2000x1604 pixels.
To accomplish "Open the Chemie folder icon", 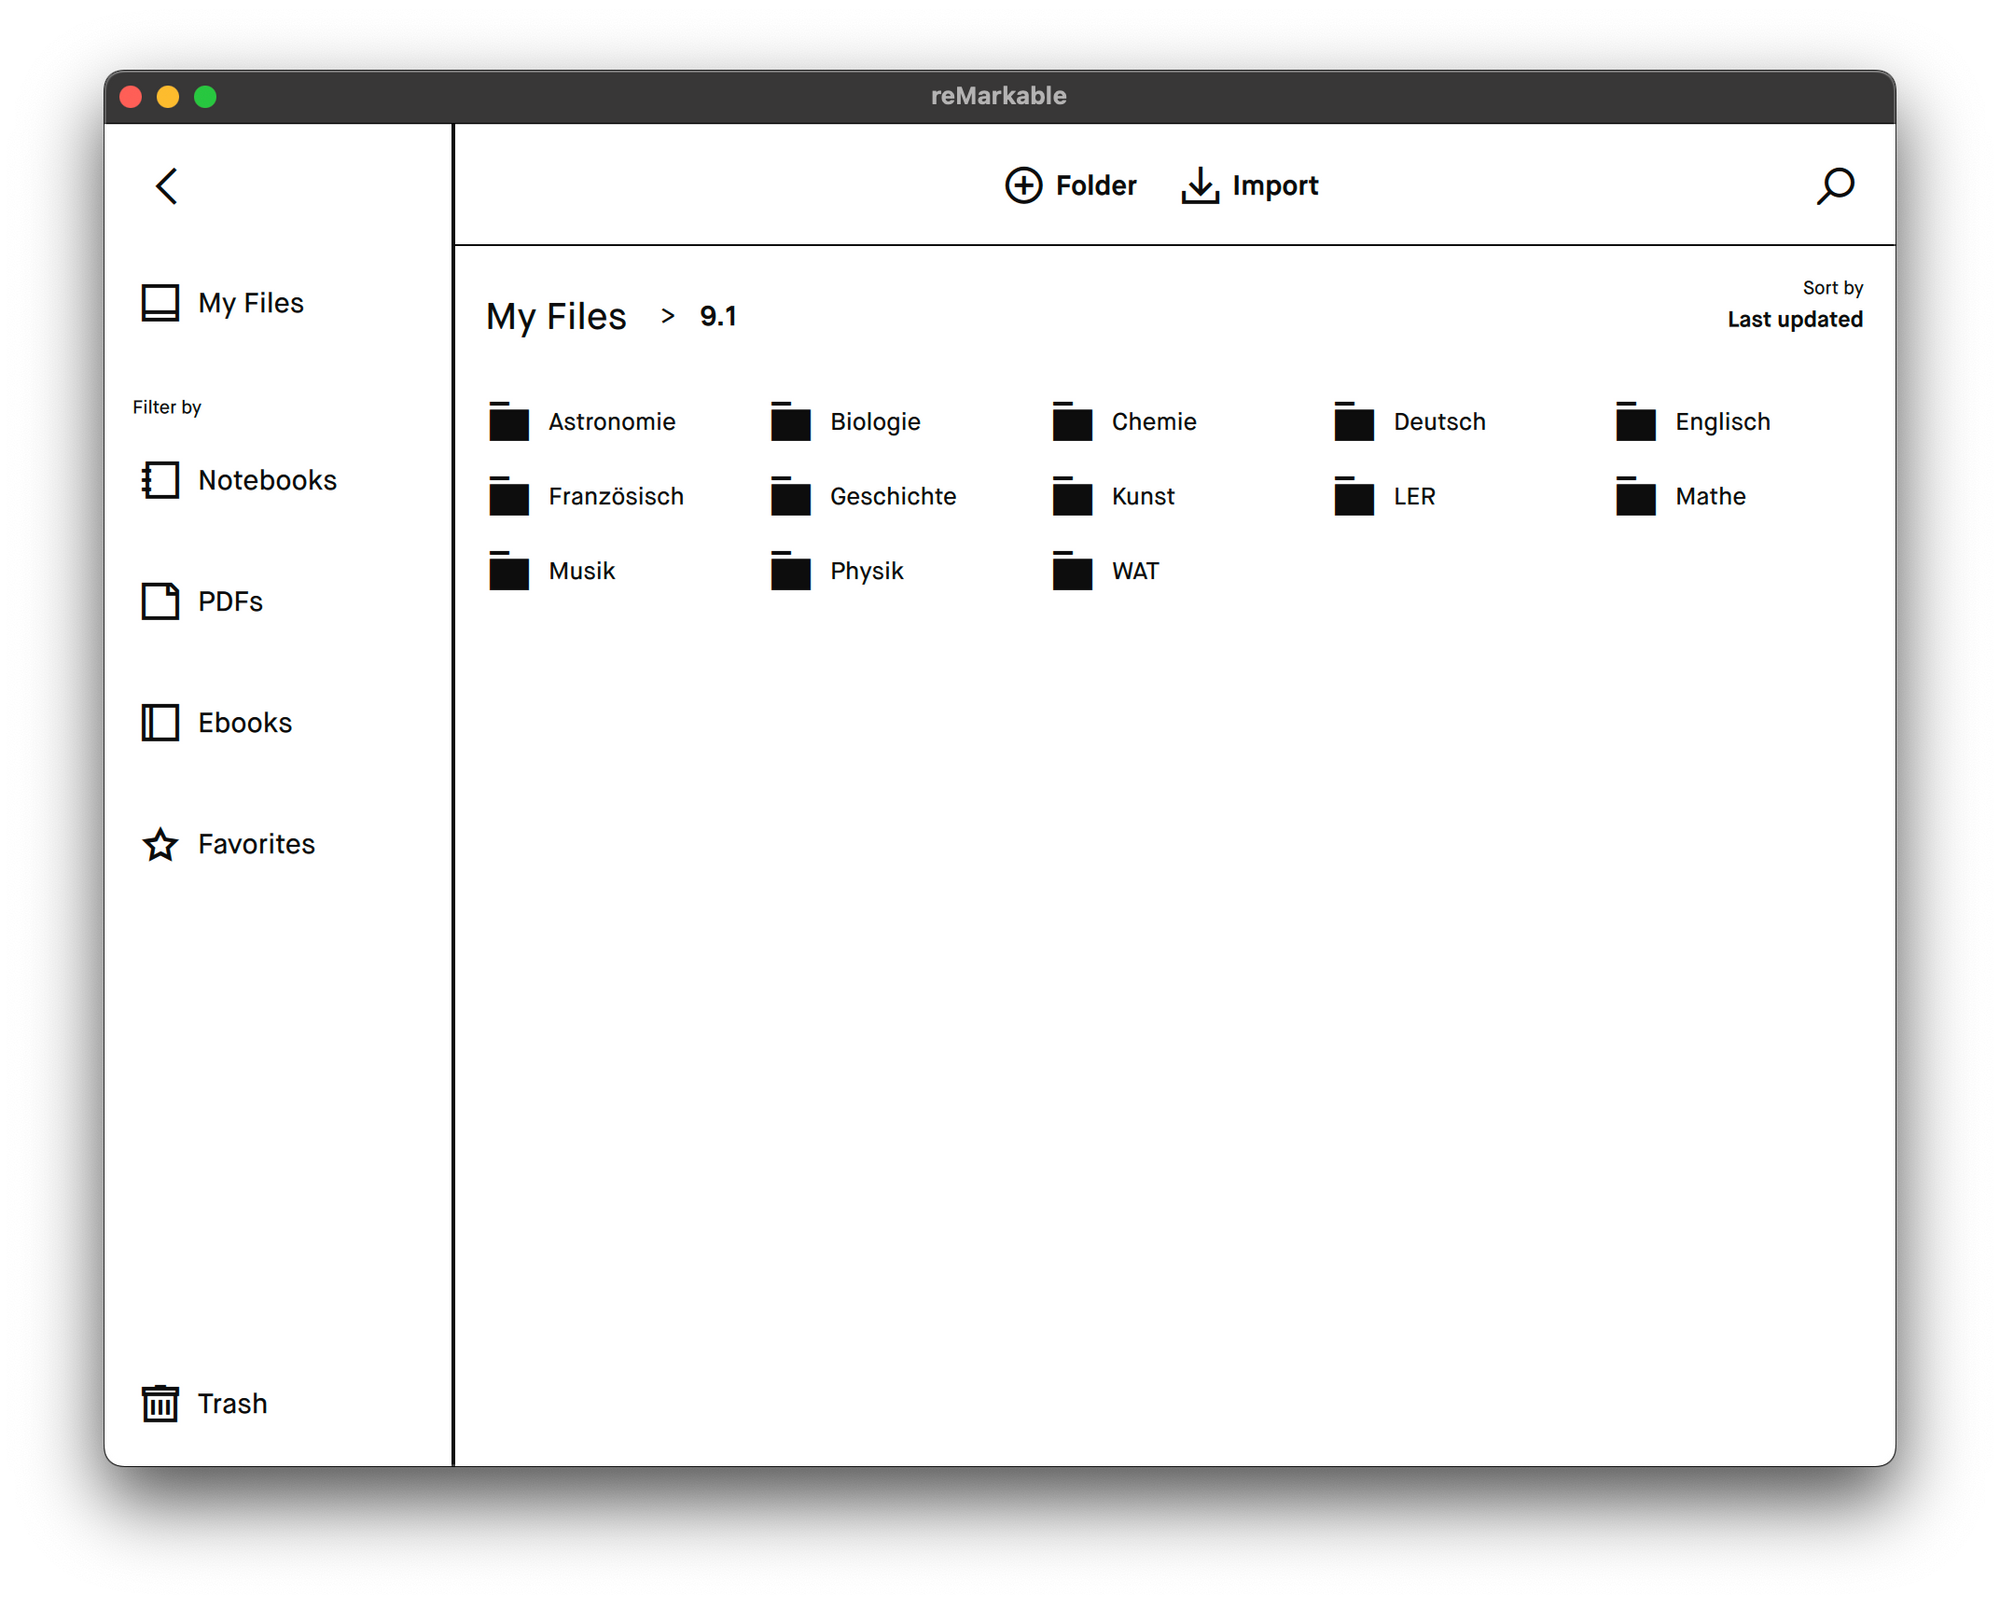I will click(1073, 422).
